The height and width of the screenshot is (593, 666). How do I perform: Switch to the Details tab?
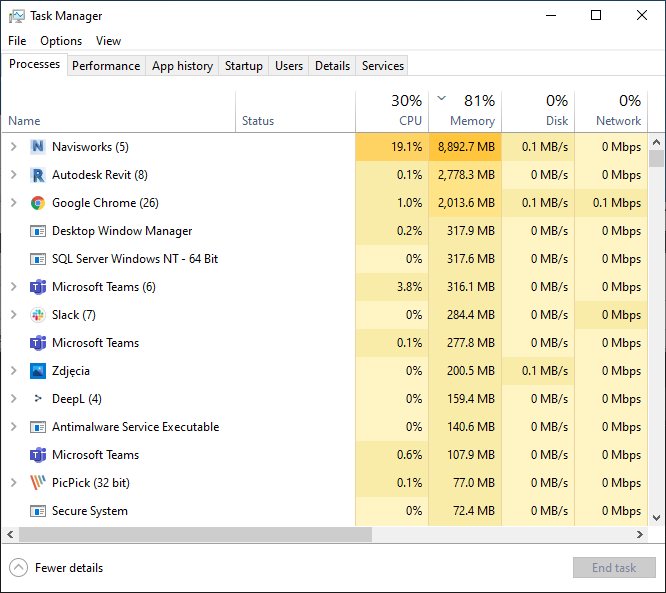[332, 66]
